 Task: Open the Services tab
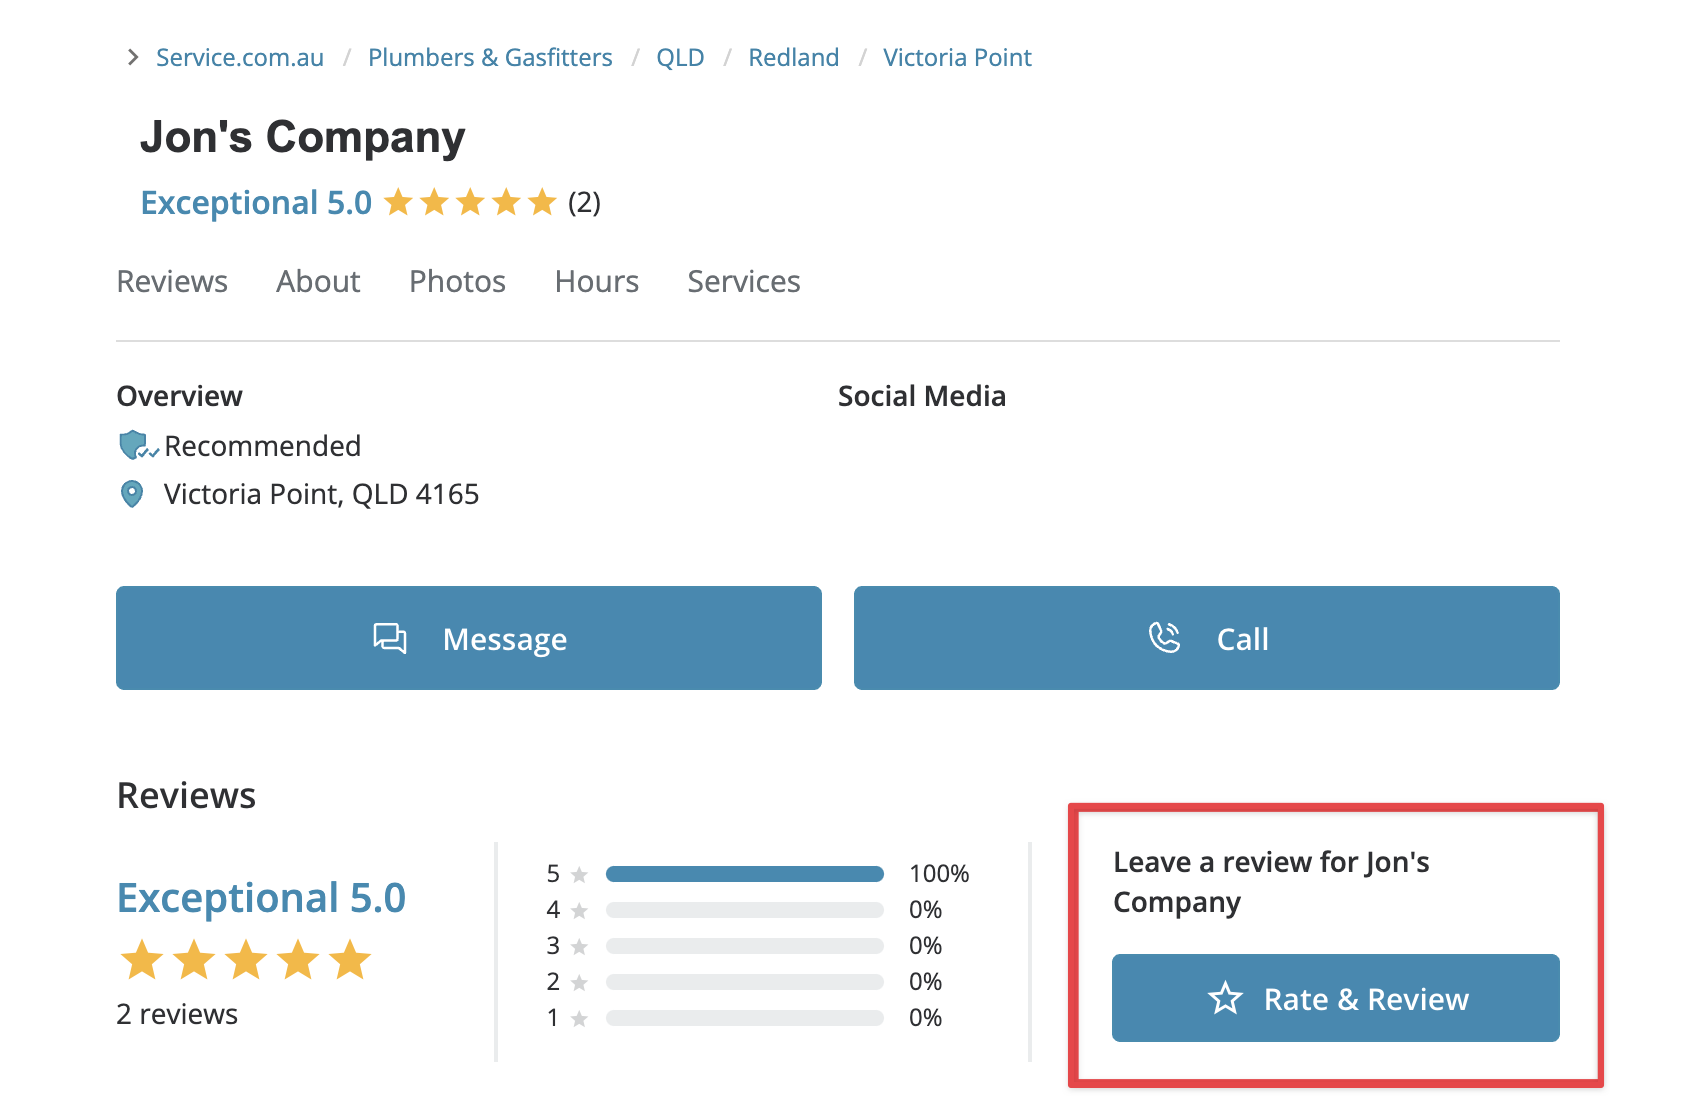pos(743,282)
